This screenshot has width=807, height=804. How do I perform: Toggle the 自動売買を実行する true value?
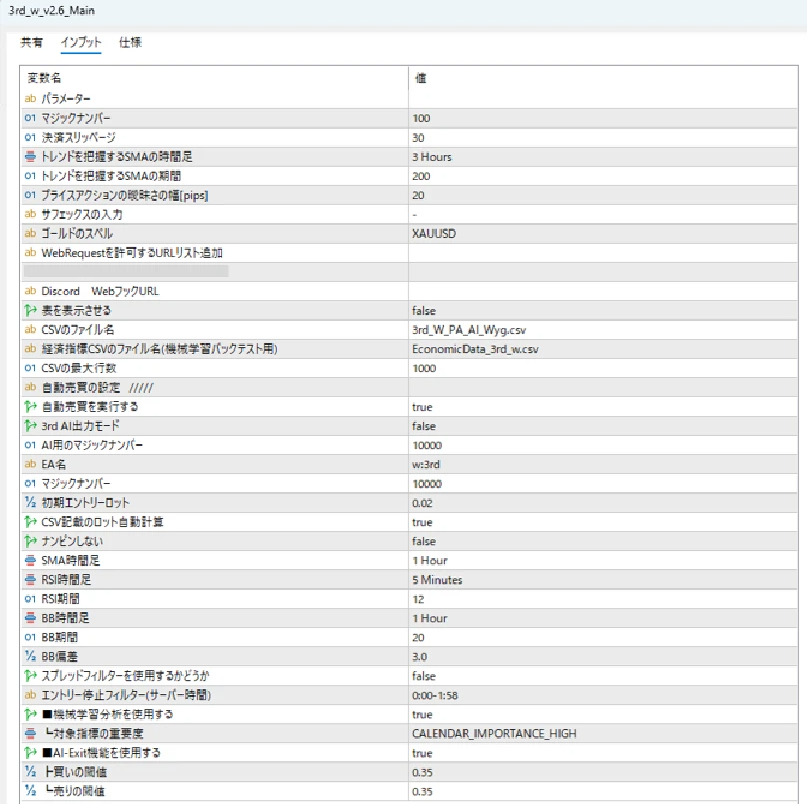(x=422, y=407)
